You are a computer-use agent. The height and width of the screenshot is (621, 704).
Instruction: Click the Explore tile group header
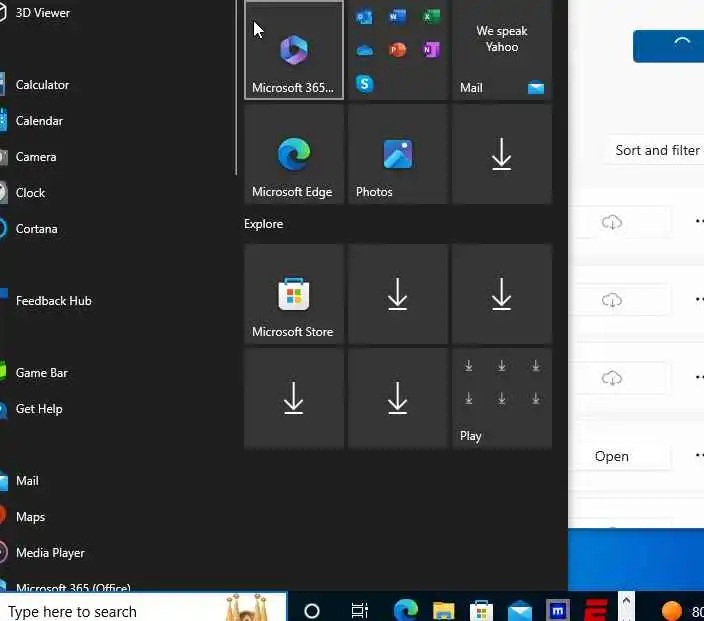click(264, 224)
